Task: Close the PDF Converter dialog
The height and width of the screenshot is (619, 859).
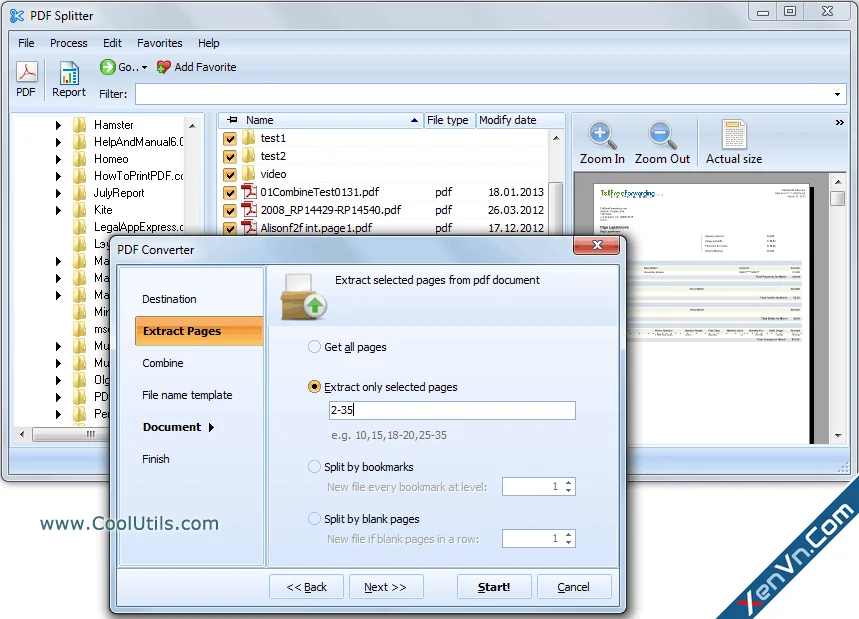Action: click(x=597, y=245)
